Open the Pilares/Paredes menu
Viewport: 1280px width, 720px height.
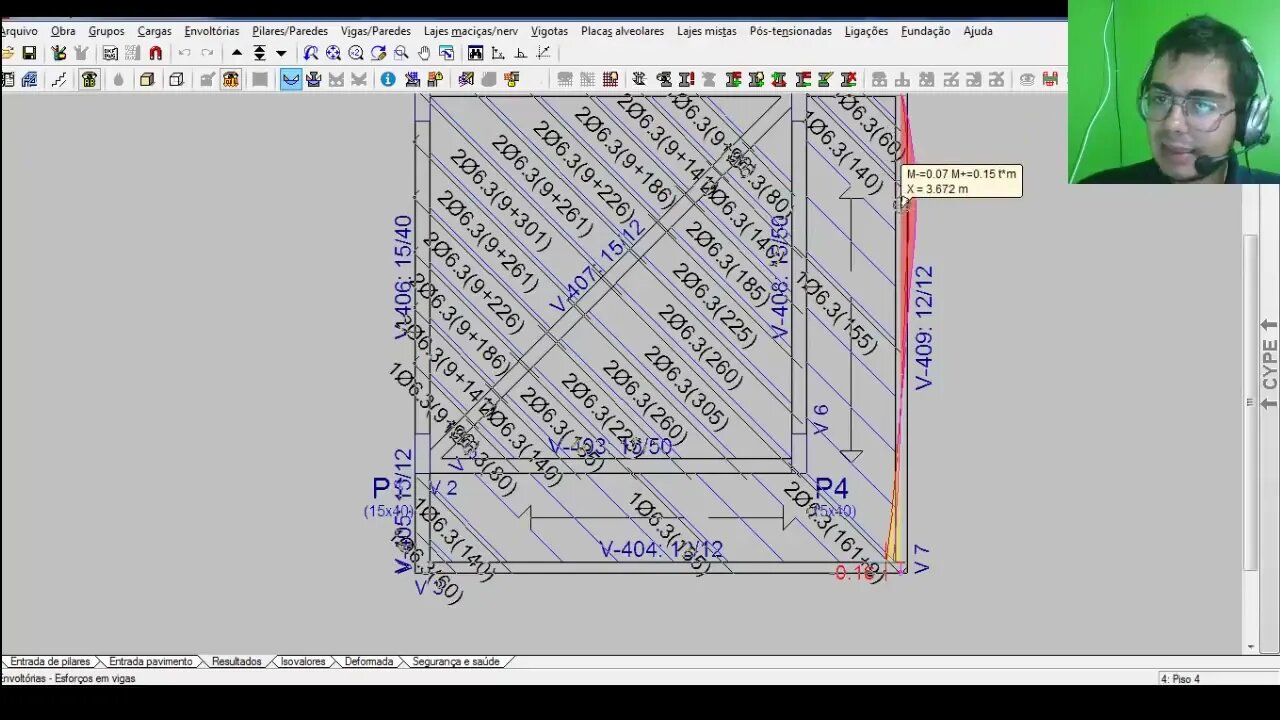coord(290,31)
